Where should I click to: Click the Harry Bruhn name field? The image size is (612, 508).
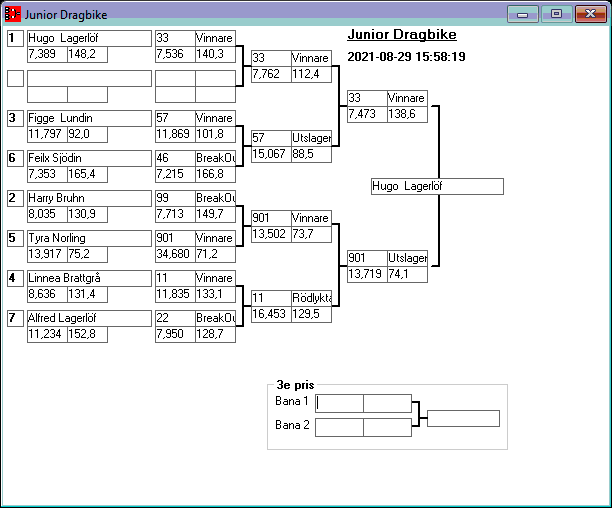89,198
